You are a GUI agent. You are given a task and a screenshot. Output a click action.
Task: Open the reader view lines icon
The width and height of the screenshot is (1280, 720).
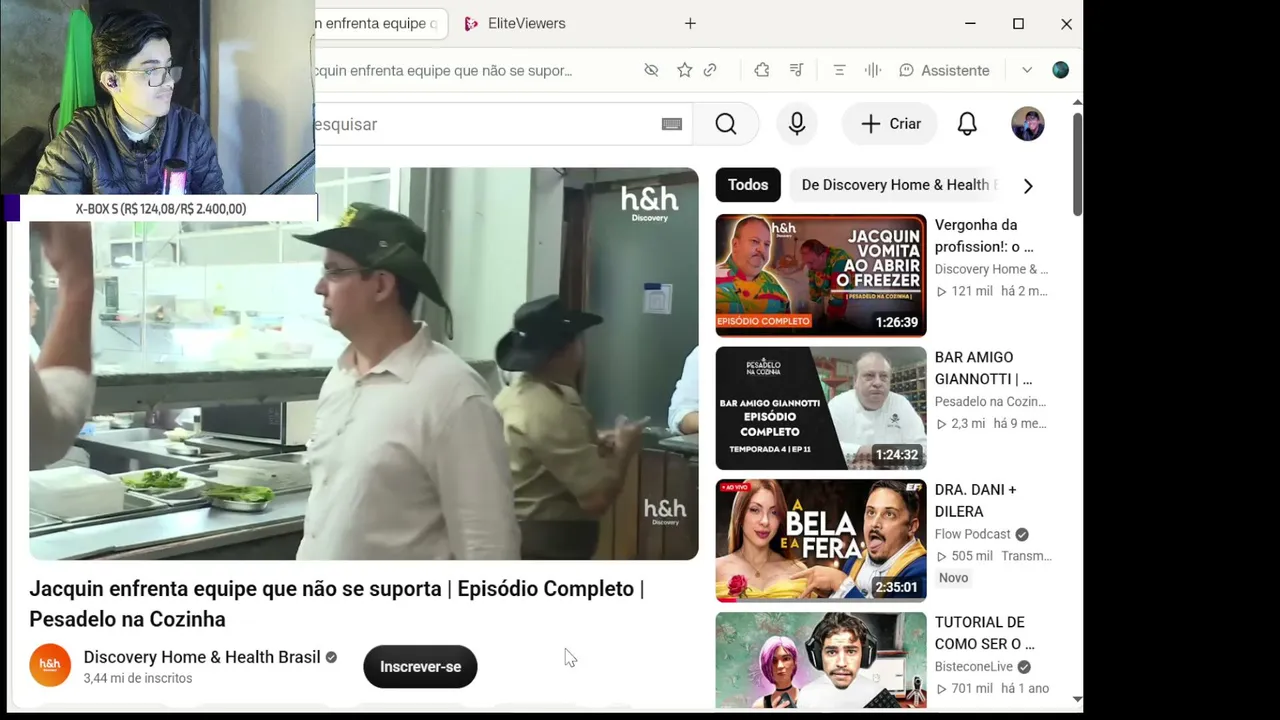(839, 70)
